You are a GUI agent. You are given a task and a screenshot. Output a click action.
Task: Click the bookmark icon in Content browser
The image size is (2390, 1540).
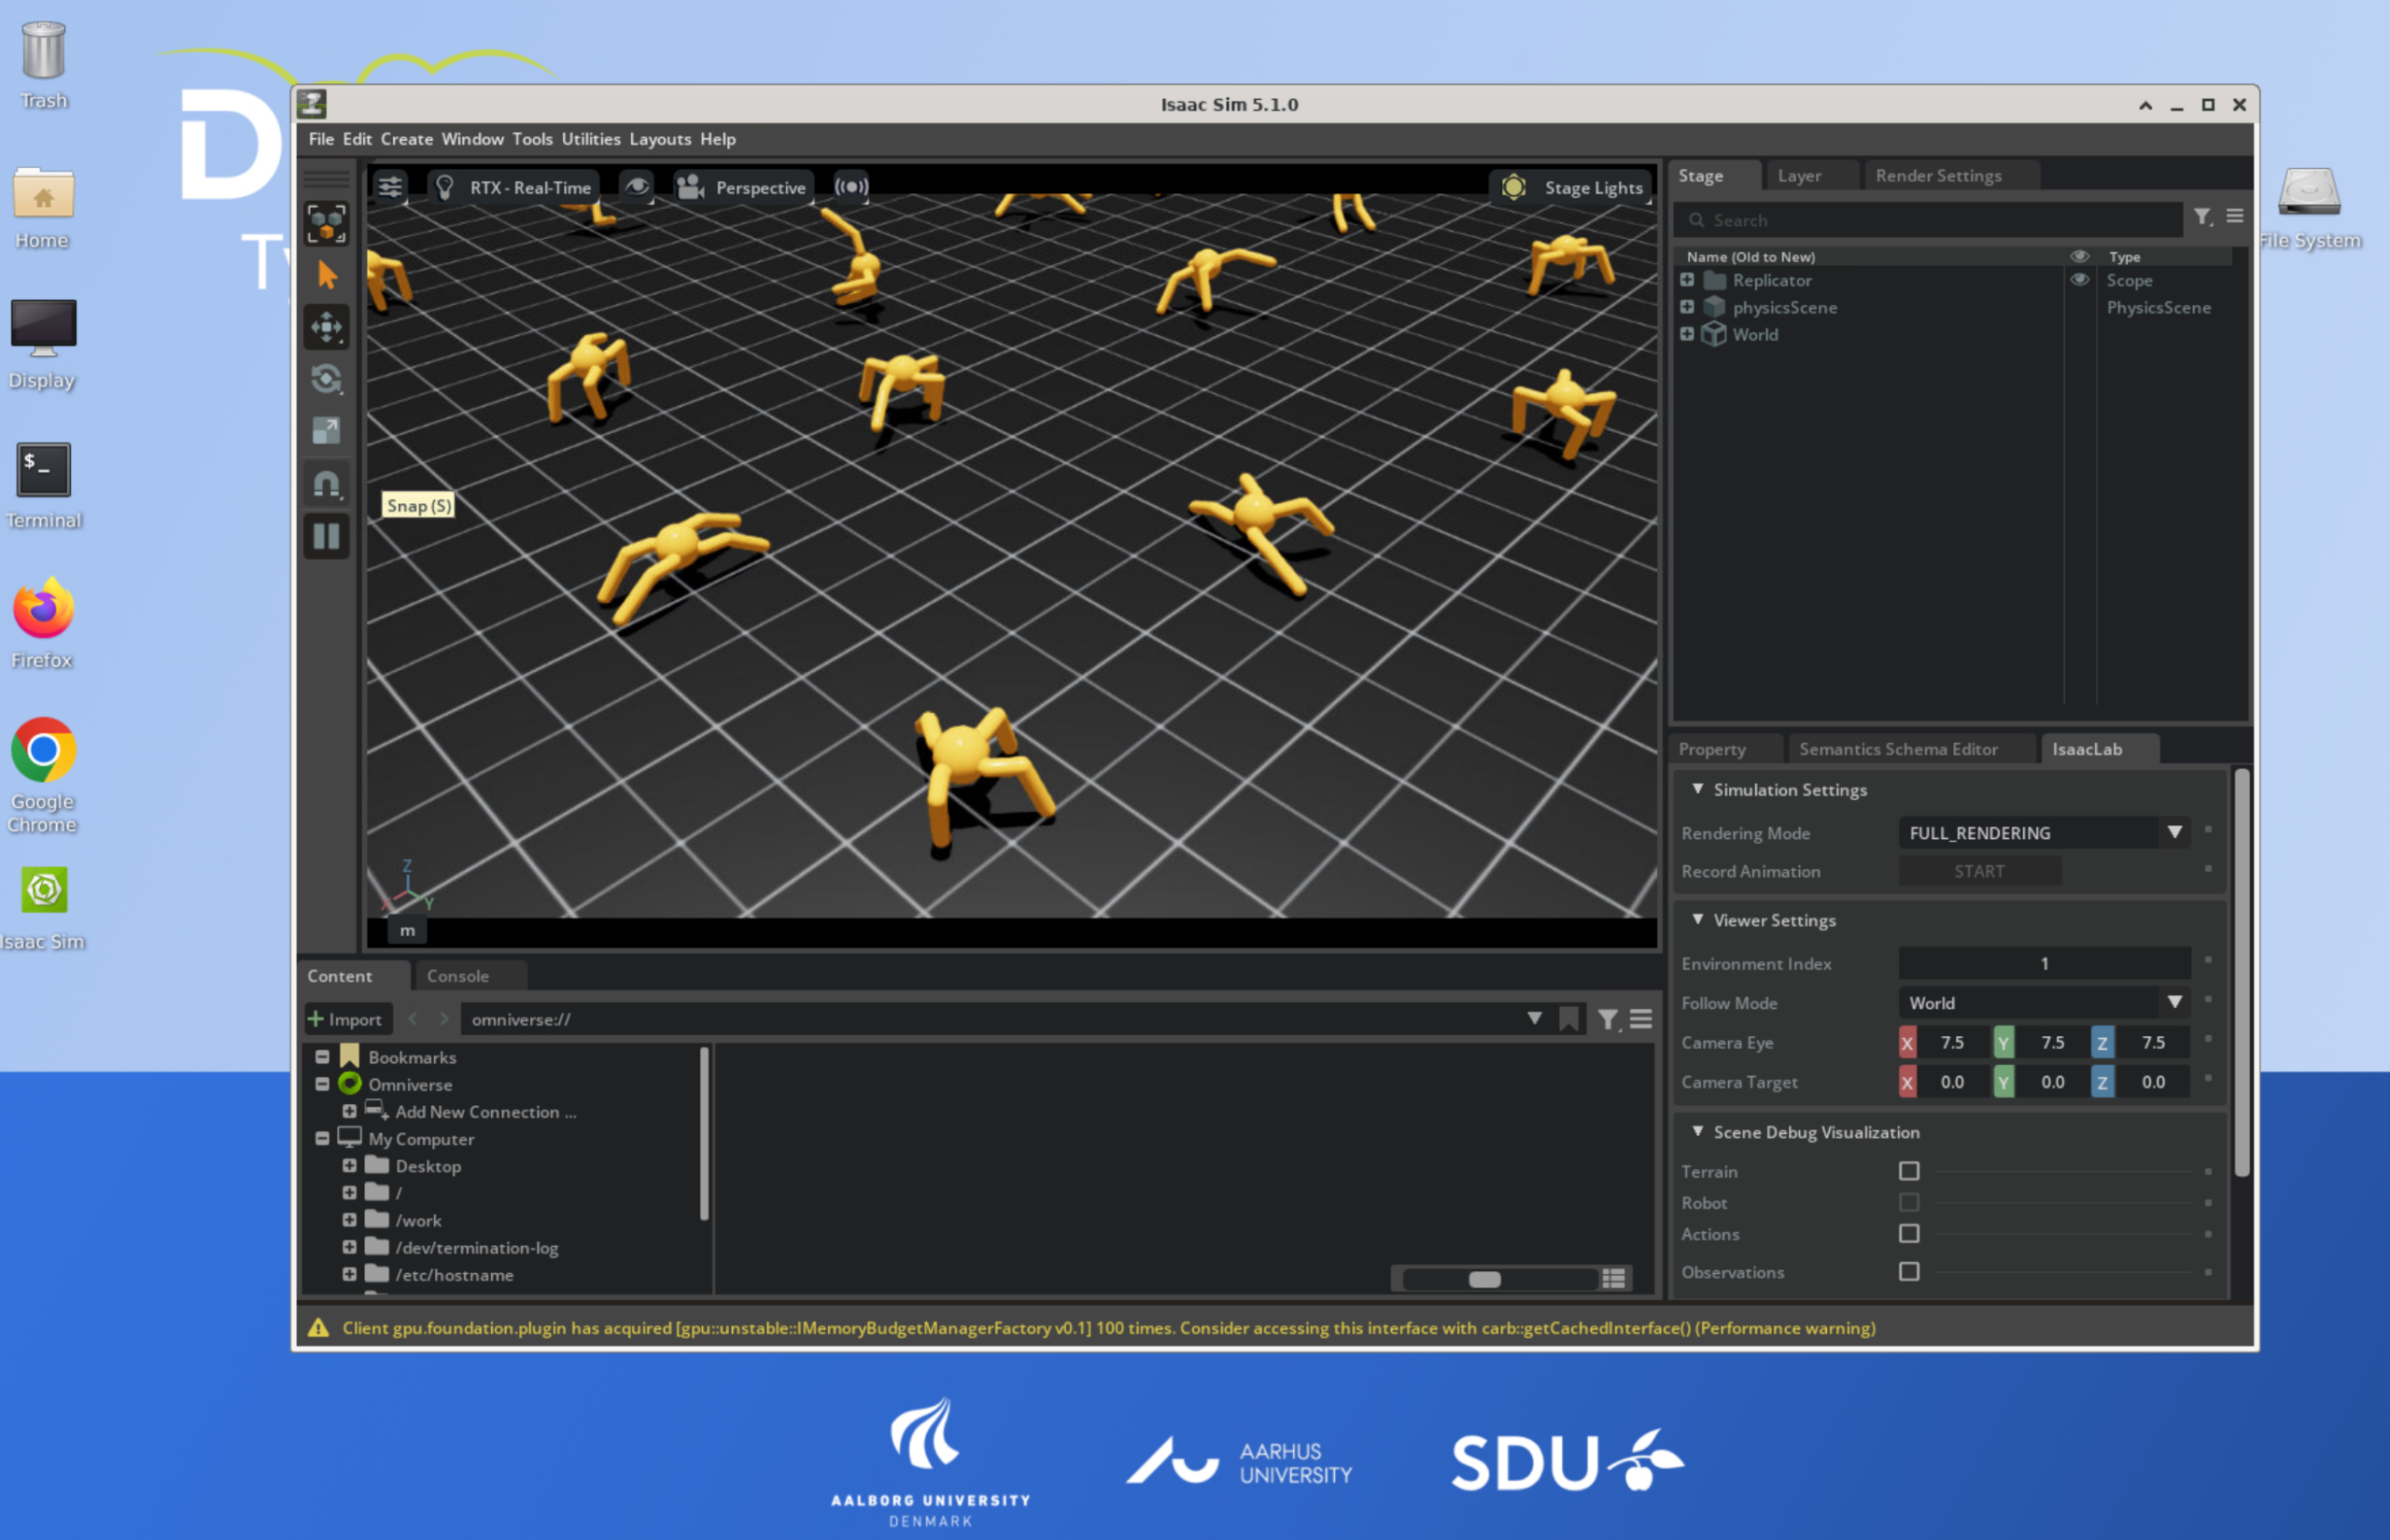coord(1568,1019)
